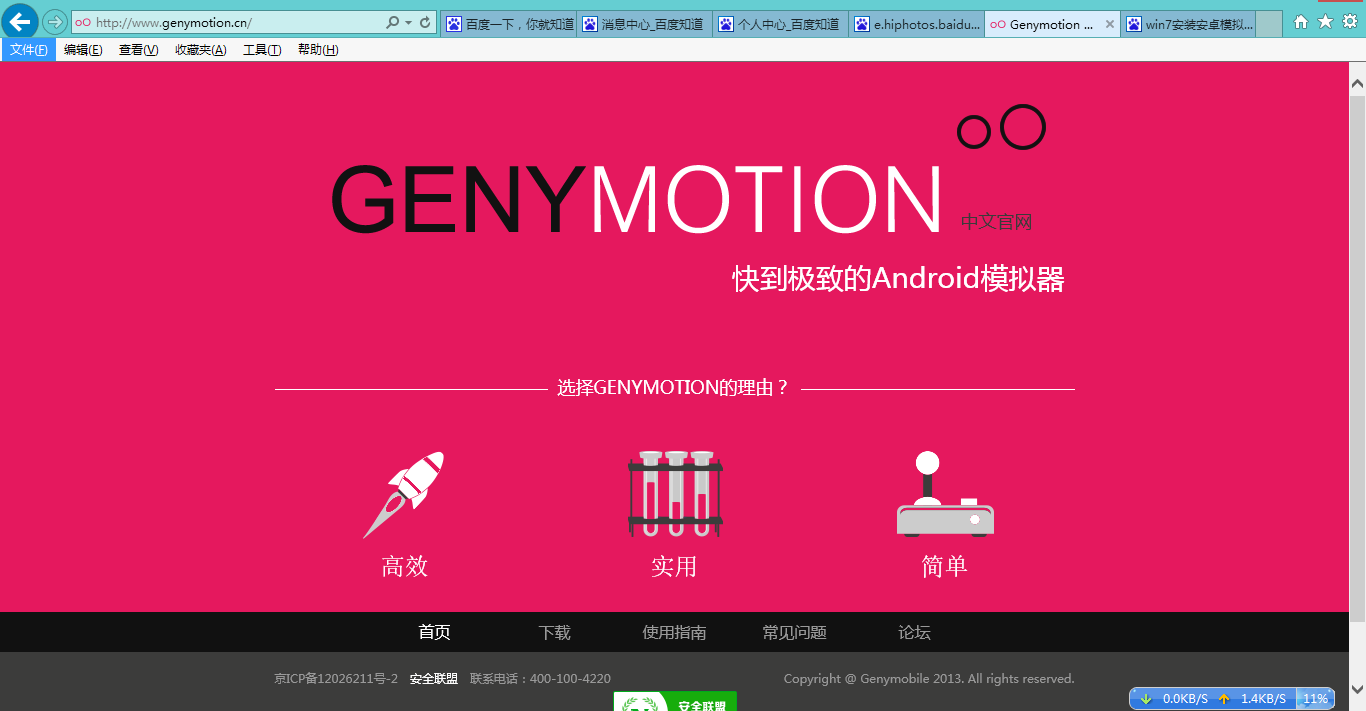Click the scrollbar up arrow
The width and height of the screenshot is (1366, 711).
tap(1357, 83)
